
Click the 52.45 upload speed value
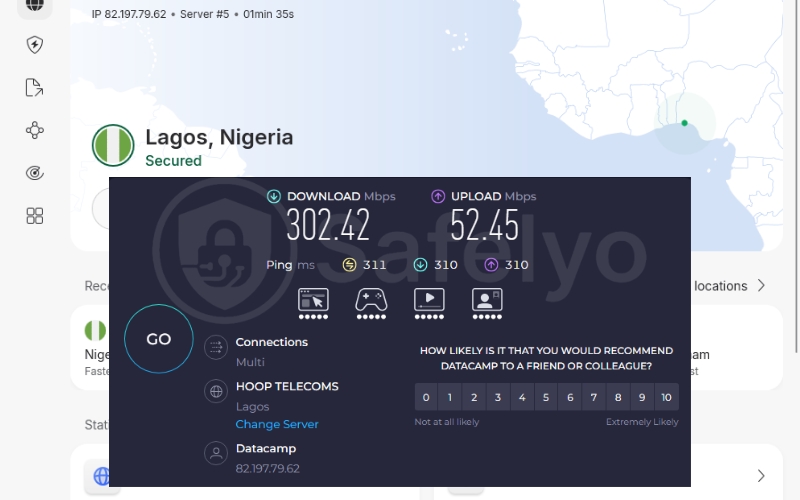point(485,225)
